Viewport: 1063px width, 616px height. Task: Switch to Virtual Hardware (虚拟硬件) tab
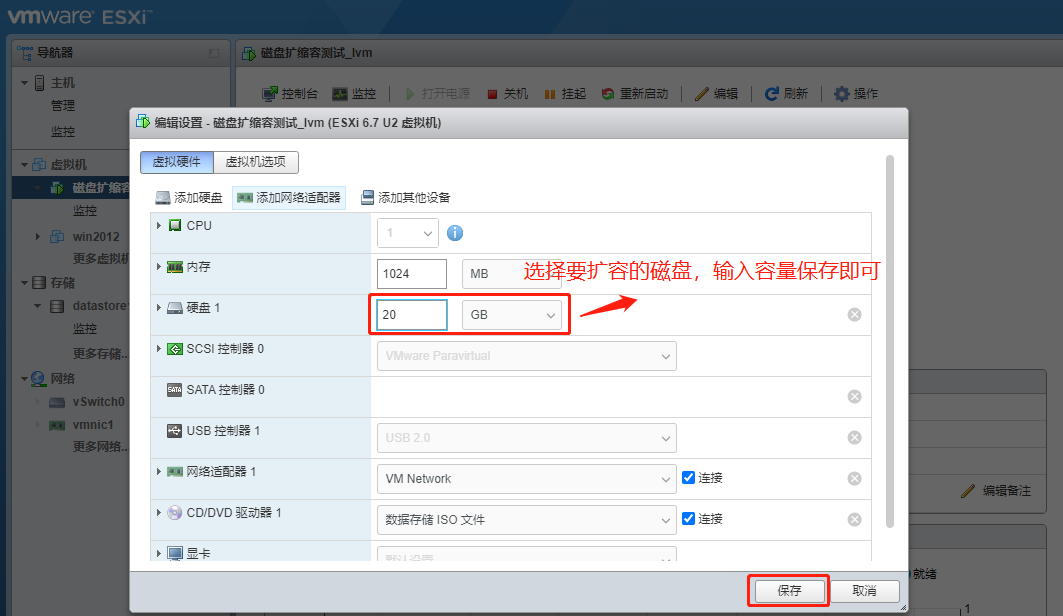pos(177,162)
